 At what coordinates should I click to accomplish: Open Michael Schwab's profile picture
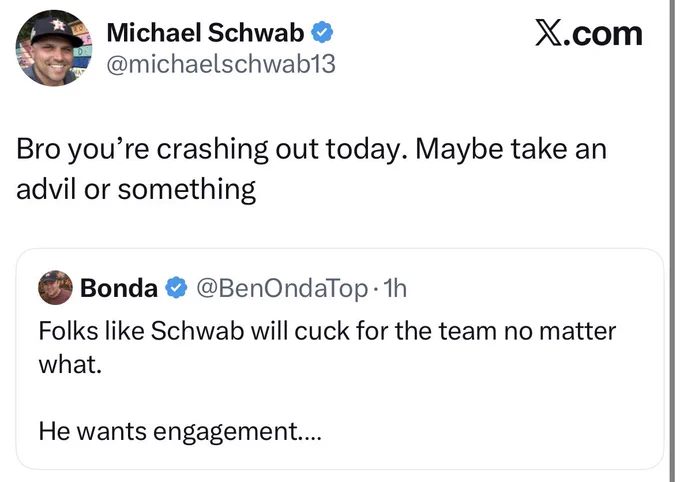tap(54, 48)
